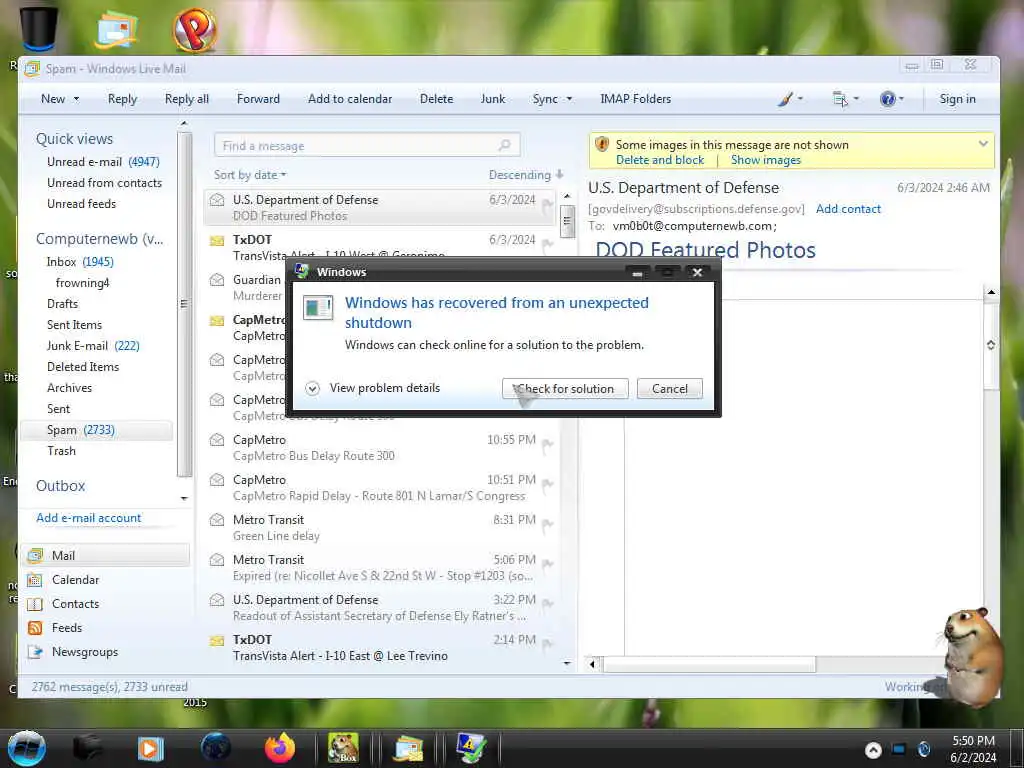
Task: Flag the CapMetro 10:55 PM message
Action: [547, 445]
